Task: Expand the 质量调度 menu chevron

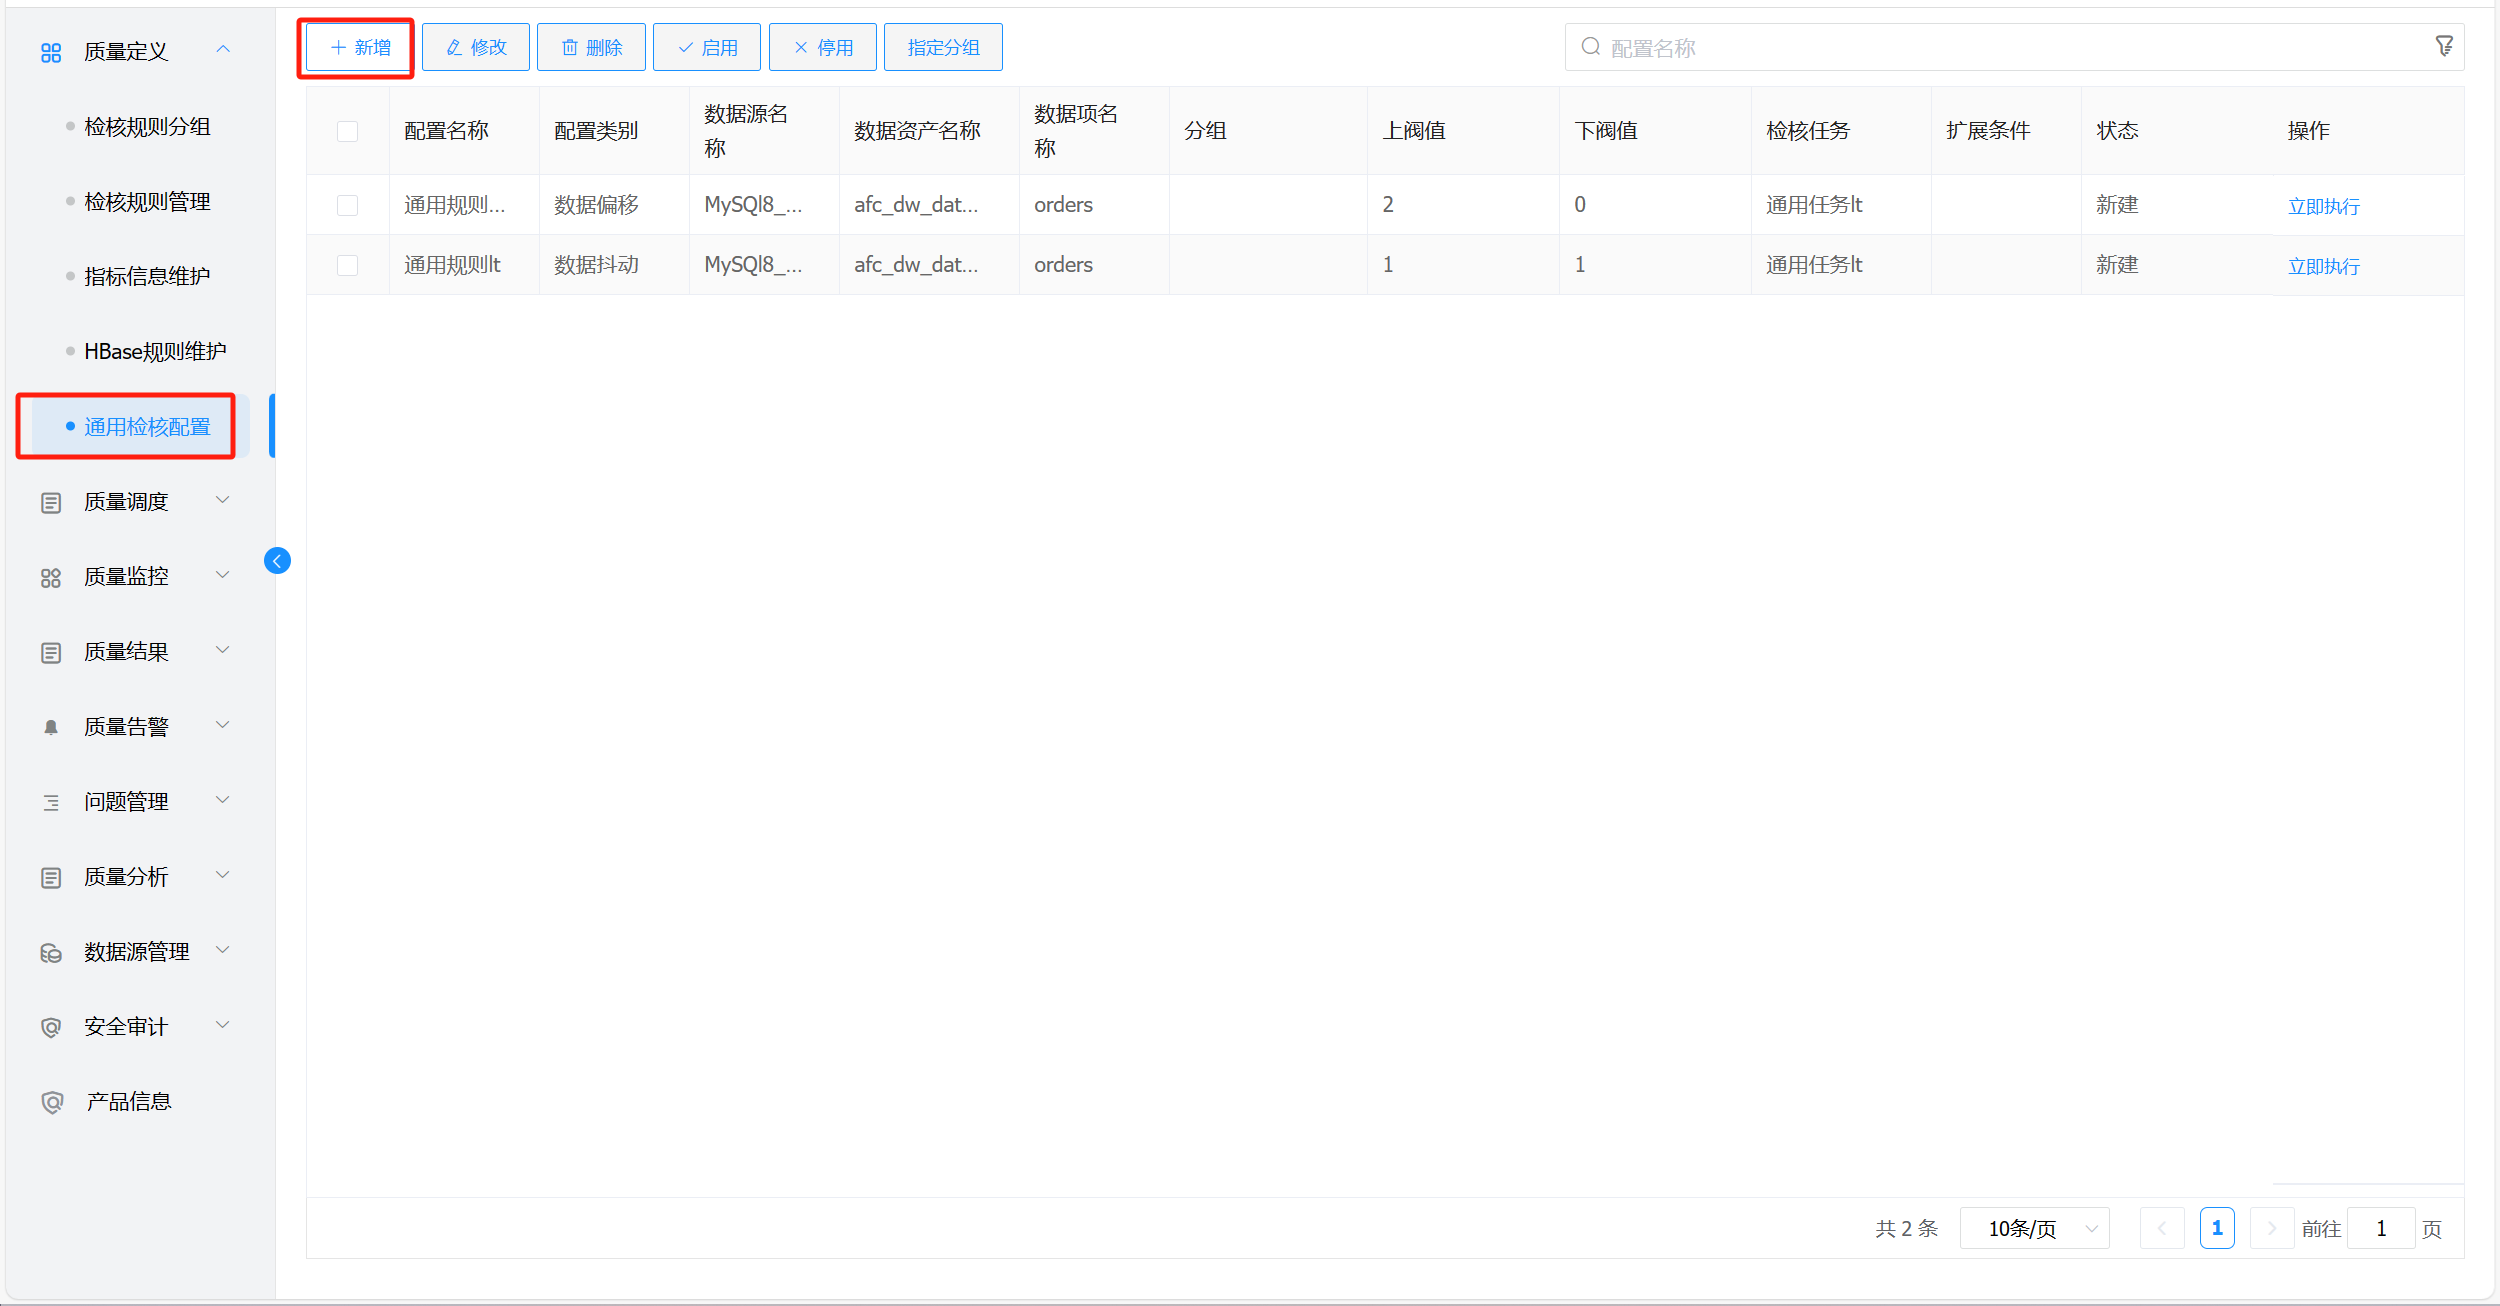Action: click(x=223, y=500)
